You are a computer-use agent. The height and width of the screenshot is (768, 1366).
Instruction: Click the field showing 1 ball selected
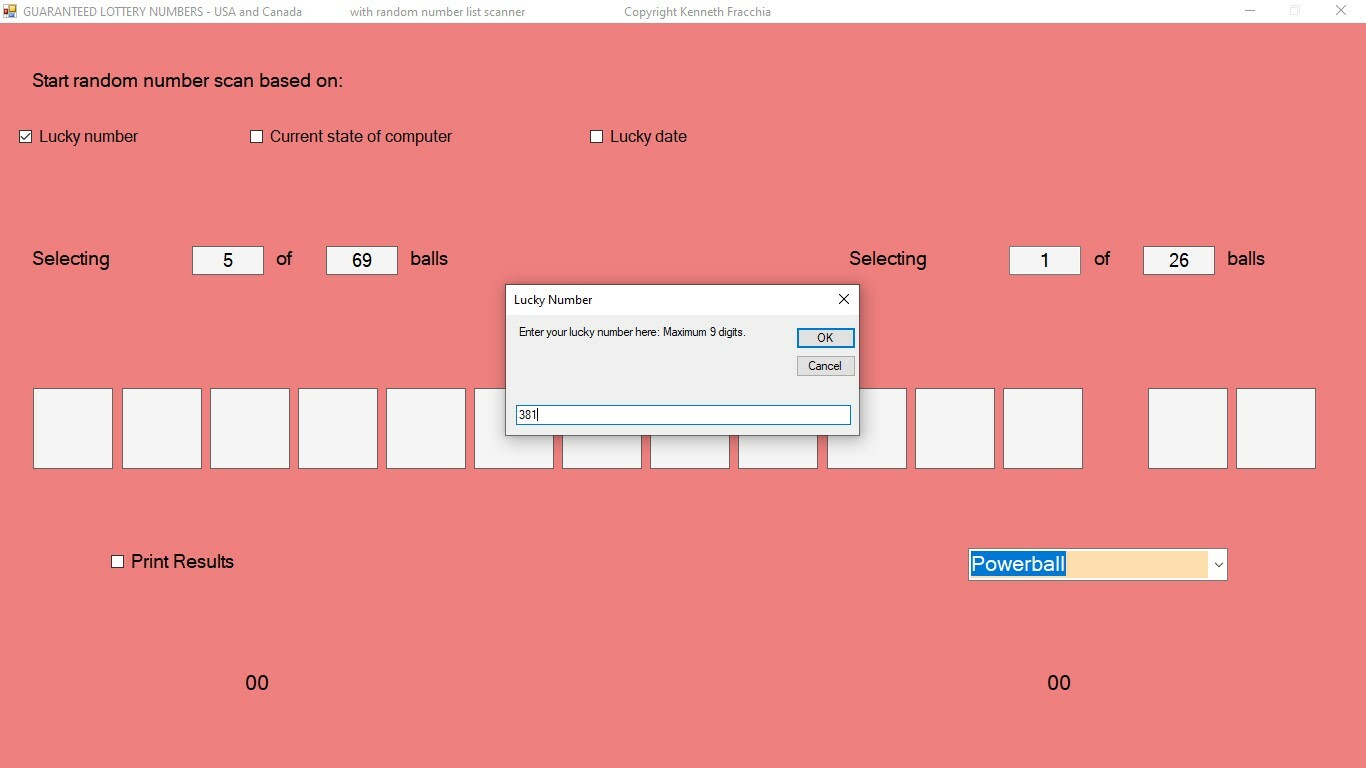point(1045,260)
